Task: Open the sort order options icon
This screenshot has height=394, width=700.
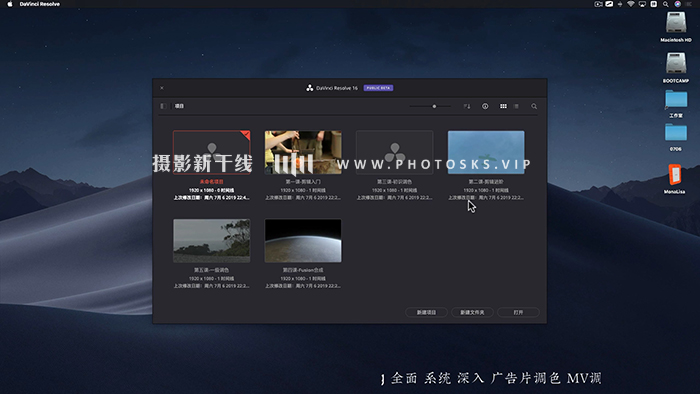Action: click(467, 106)
